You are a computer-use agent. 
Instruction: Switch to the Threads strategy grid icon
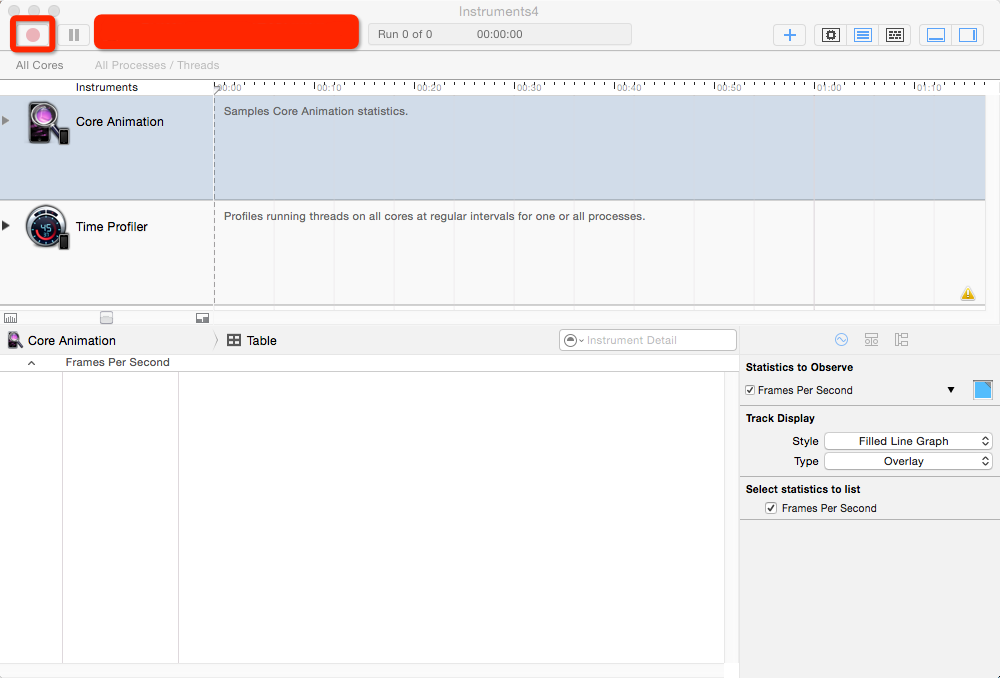coord(895,34)
